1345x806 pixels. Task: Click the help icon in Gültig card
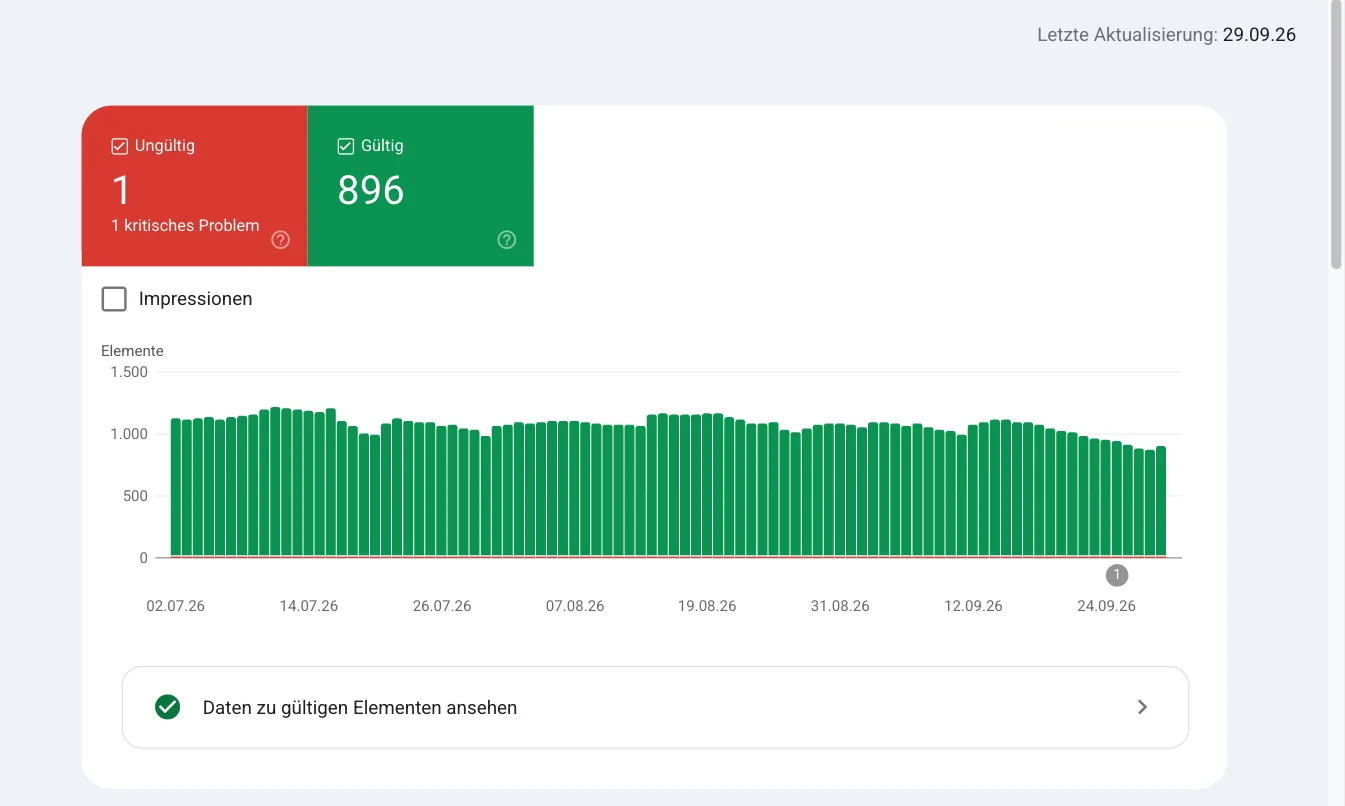pos(507,240)
